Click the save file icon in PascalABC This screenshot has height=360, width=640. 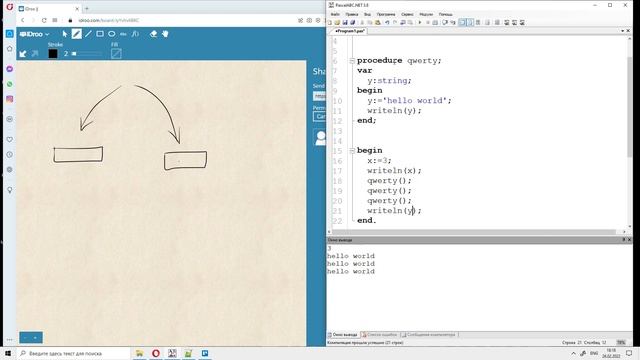[345, 22]
